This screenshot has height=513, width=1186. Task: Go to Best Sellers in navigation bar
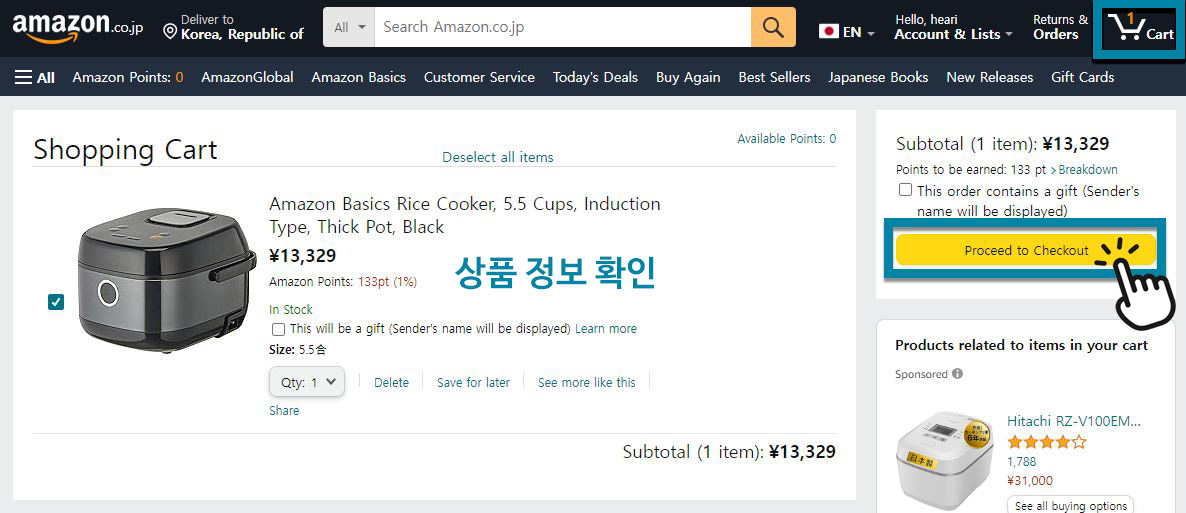(x=775, y=77)
